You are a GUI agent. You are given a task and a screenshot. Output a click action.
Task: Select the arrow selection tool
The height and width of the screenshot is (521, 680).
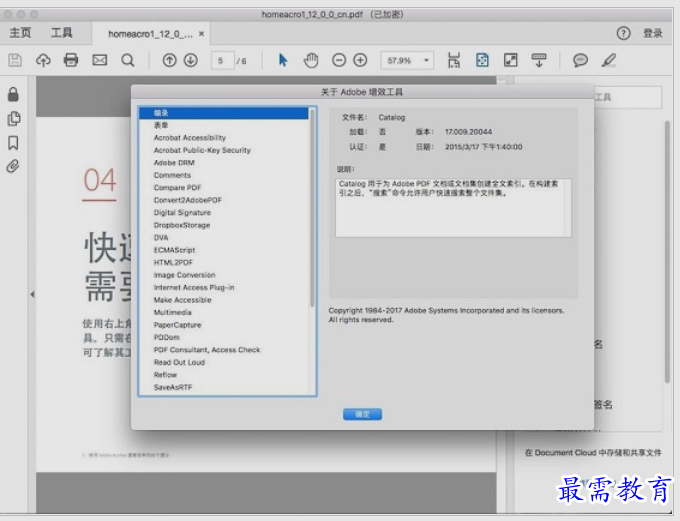283,60
